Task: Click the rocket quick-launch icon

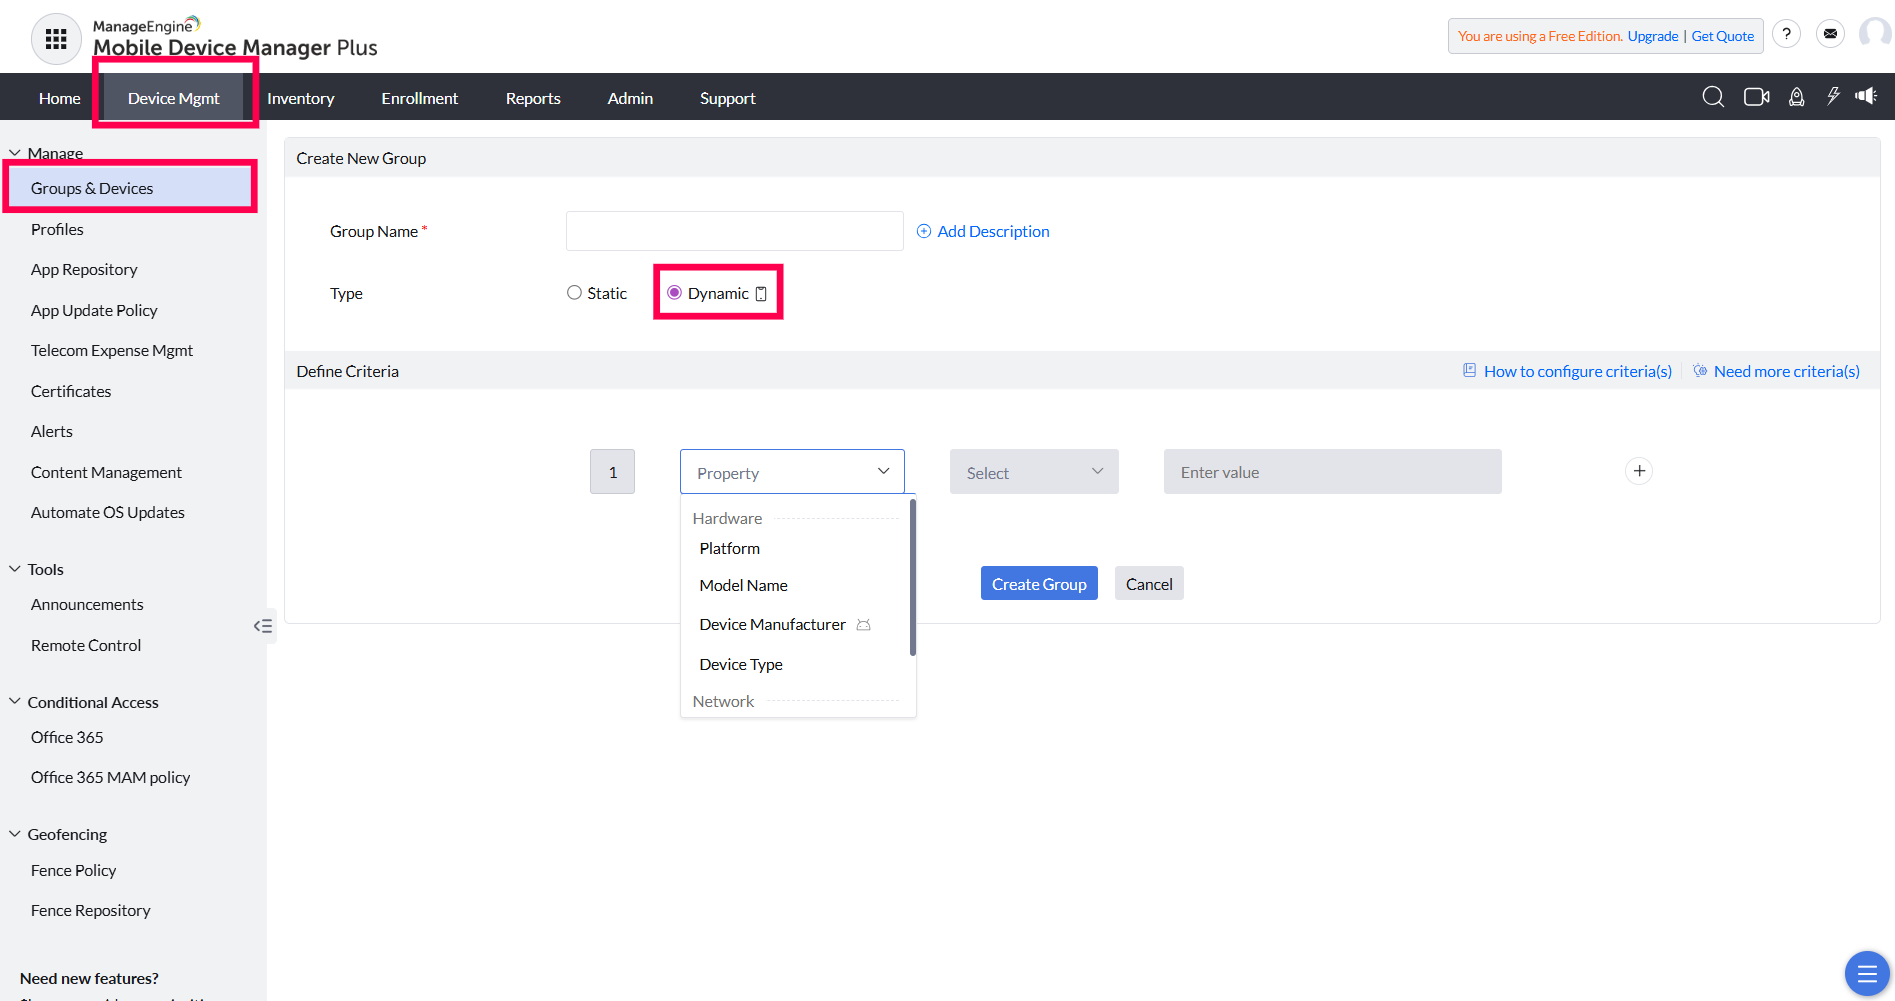Action: (1797, 97)
